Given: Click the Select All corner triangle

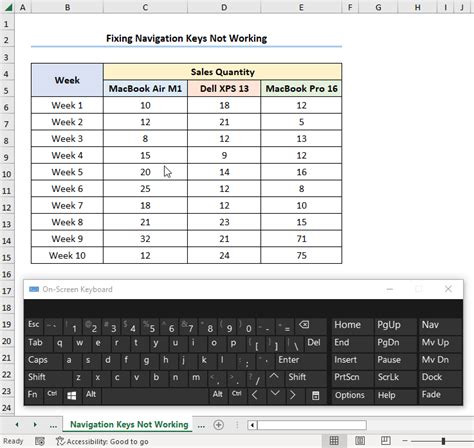Looking at the screenshot, I should (x=8, y=7).
